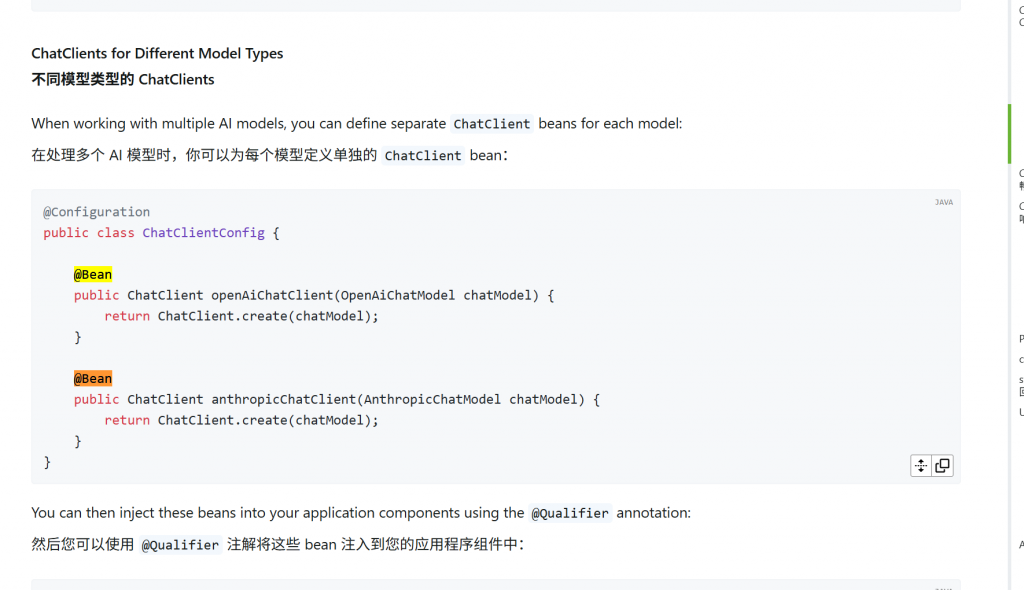Screen dimensions: 1024x590
Task: Click the @Configuration annotation in the code
Action: (x=96, y=212)
